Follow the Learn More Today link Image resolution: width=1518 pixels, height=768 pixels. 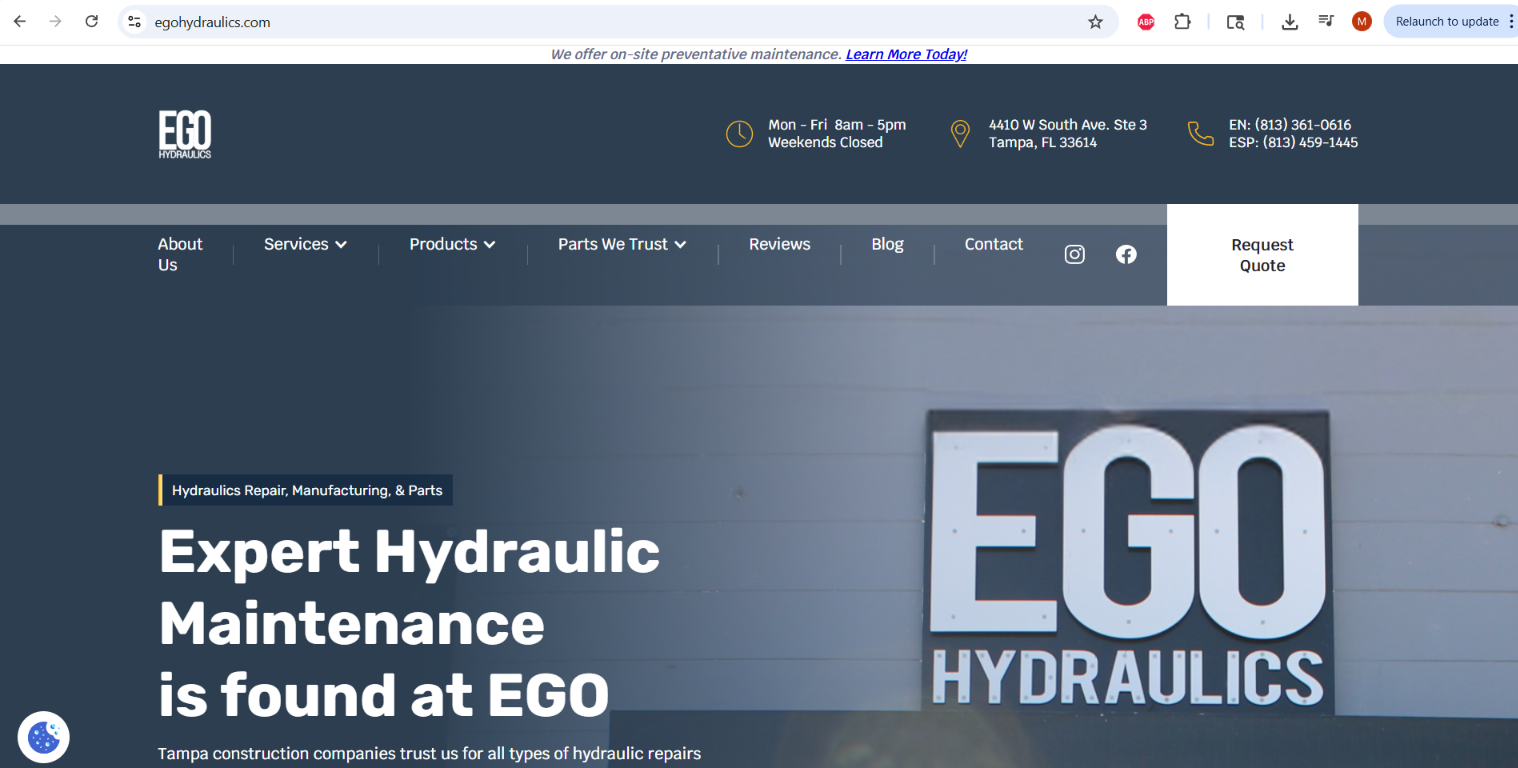coord(906,54)
